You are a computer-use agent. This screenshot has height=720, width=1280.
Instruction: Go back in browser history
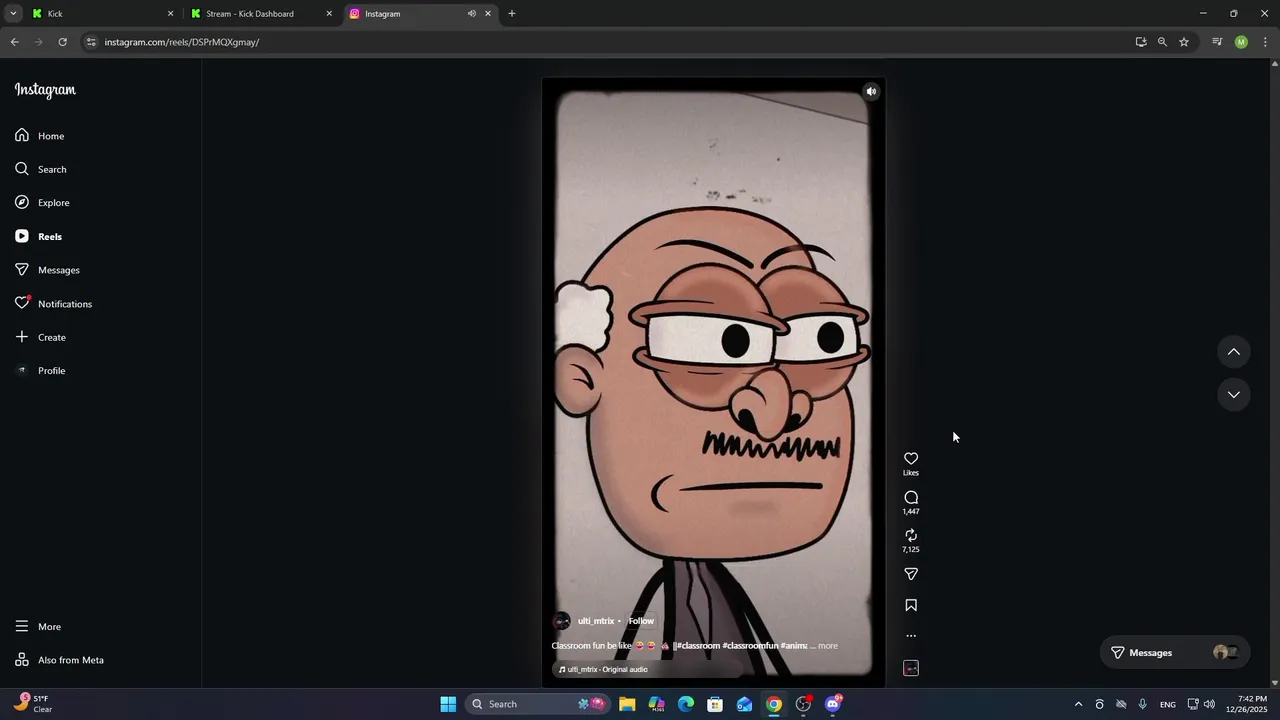pyautogui.click(x=14, y=42)
